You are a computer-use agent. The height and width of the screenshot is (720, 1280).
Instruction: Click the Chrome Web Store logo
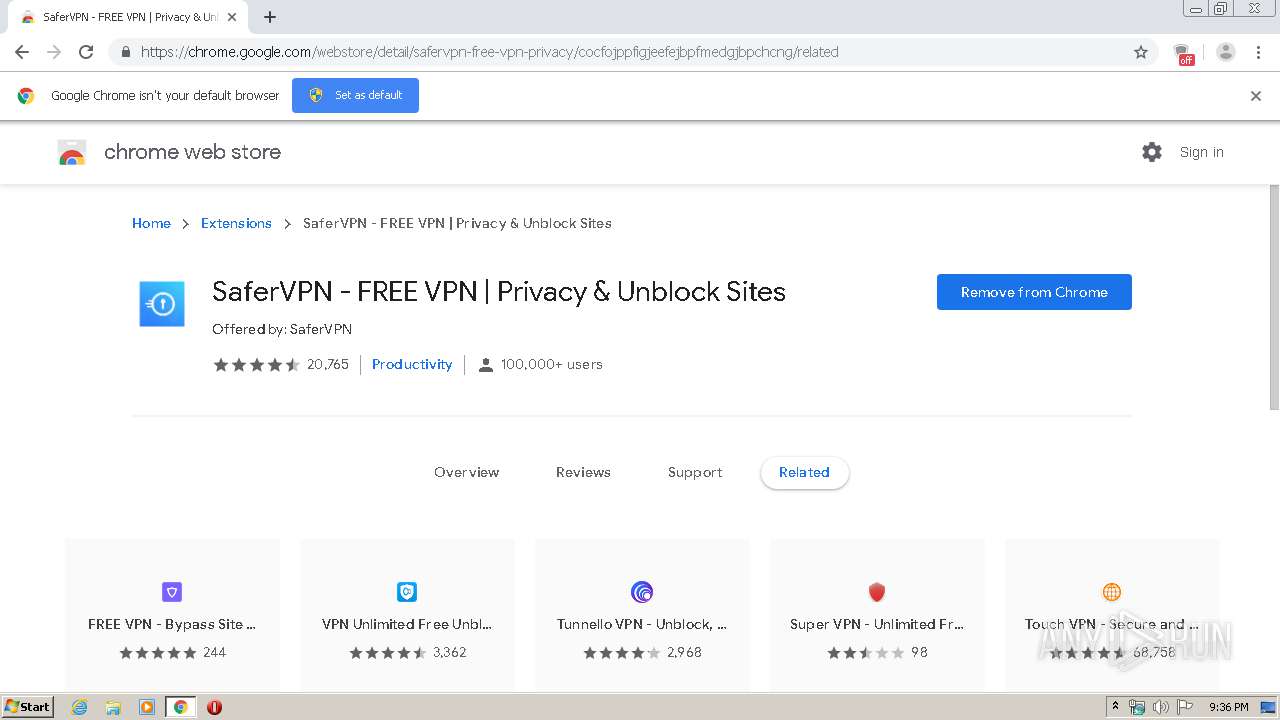pos(72,152)
